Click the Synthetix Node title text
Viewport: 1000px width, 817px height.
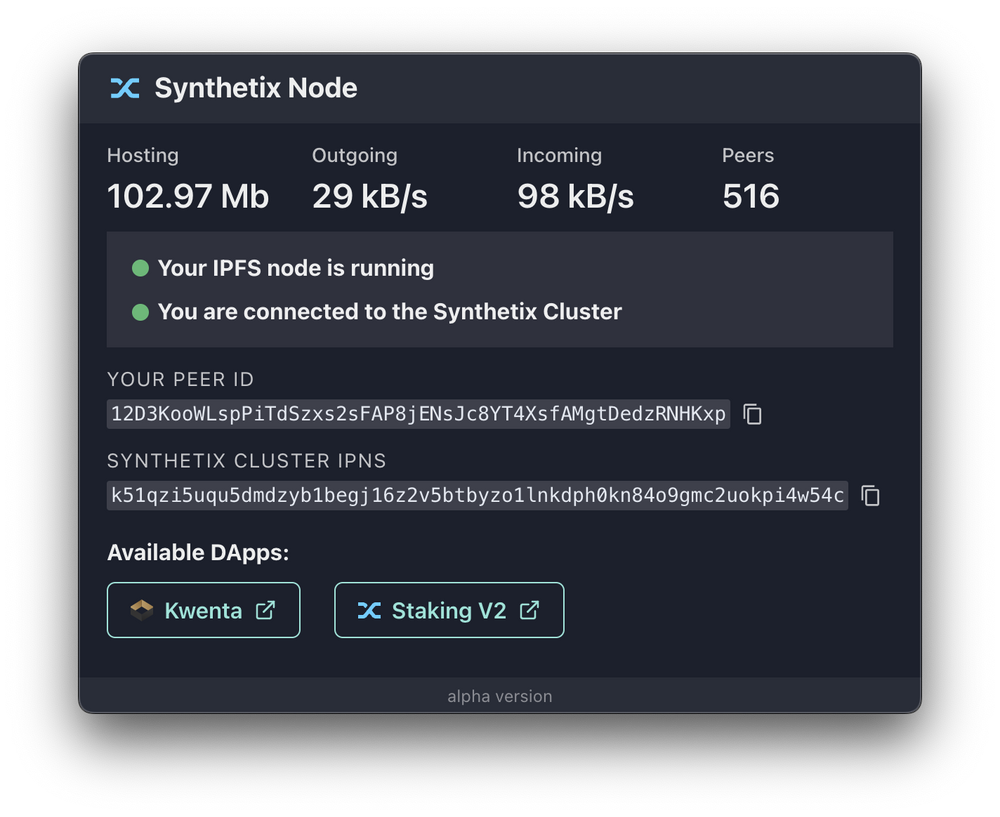(x=255, y=88)
